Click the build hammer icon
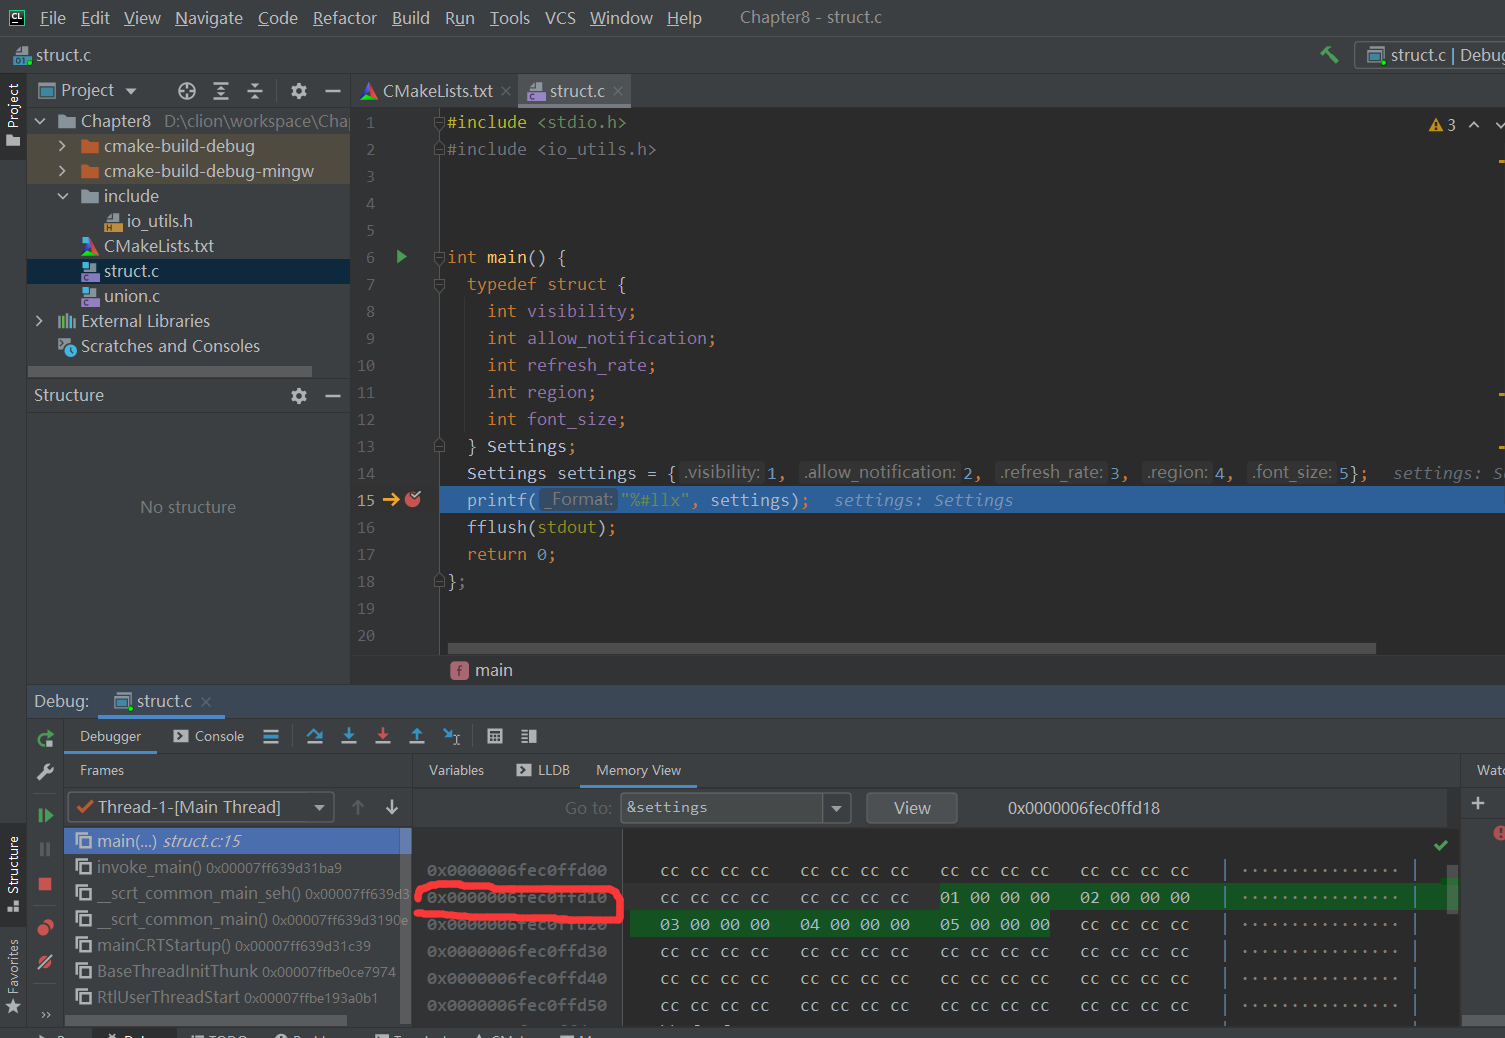Image resolution: width=1505 pixels, height=1038 pixels. 1329,55
